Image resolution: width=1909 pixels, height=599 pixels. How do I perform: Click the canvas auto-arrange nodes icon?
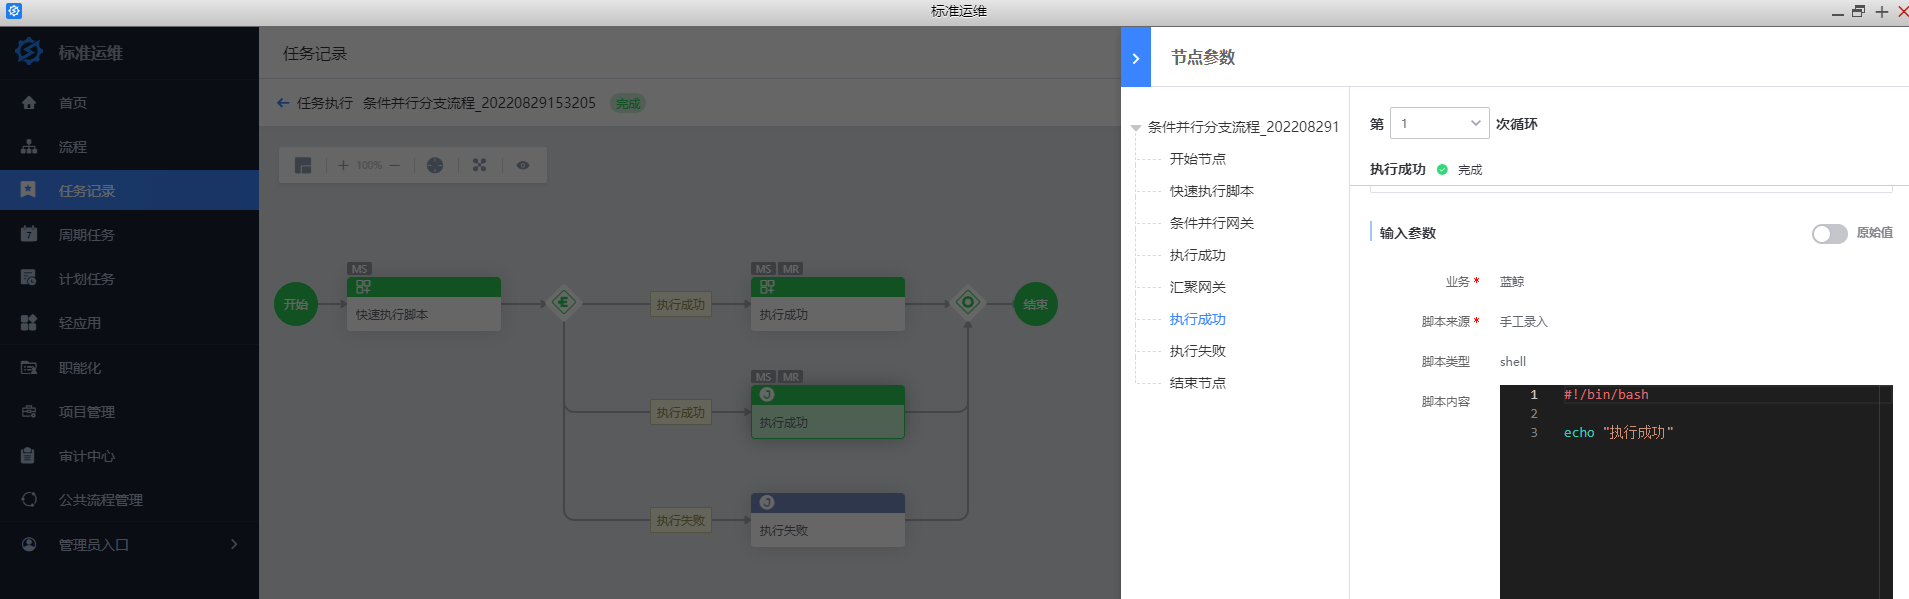tap(479, 165)
